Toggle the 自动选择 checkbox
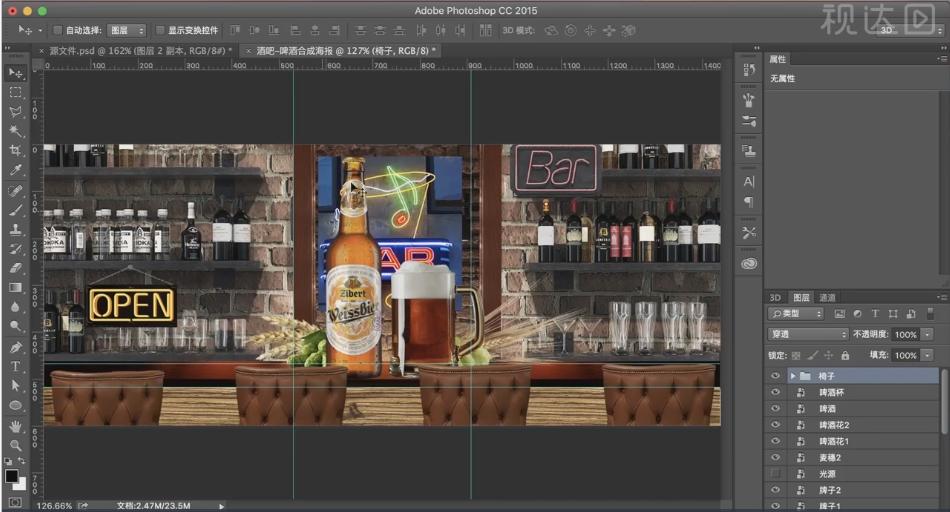 click(x=58, y=30)
